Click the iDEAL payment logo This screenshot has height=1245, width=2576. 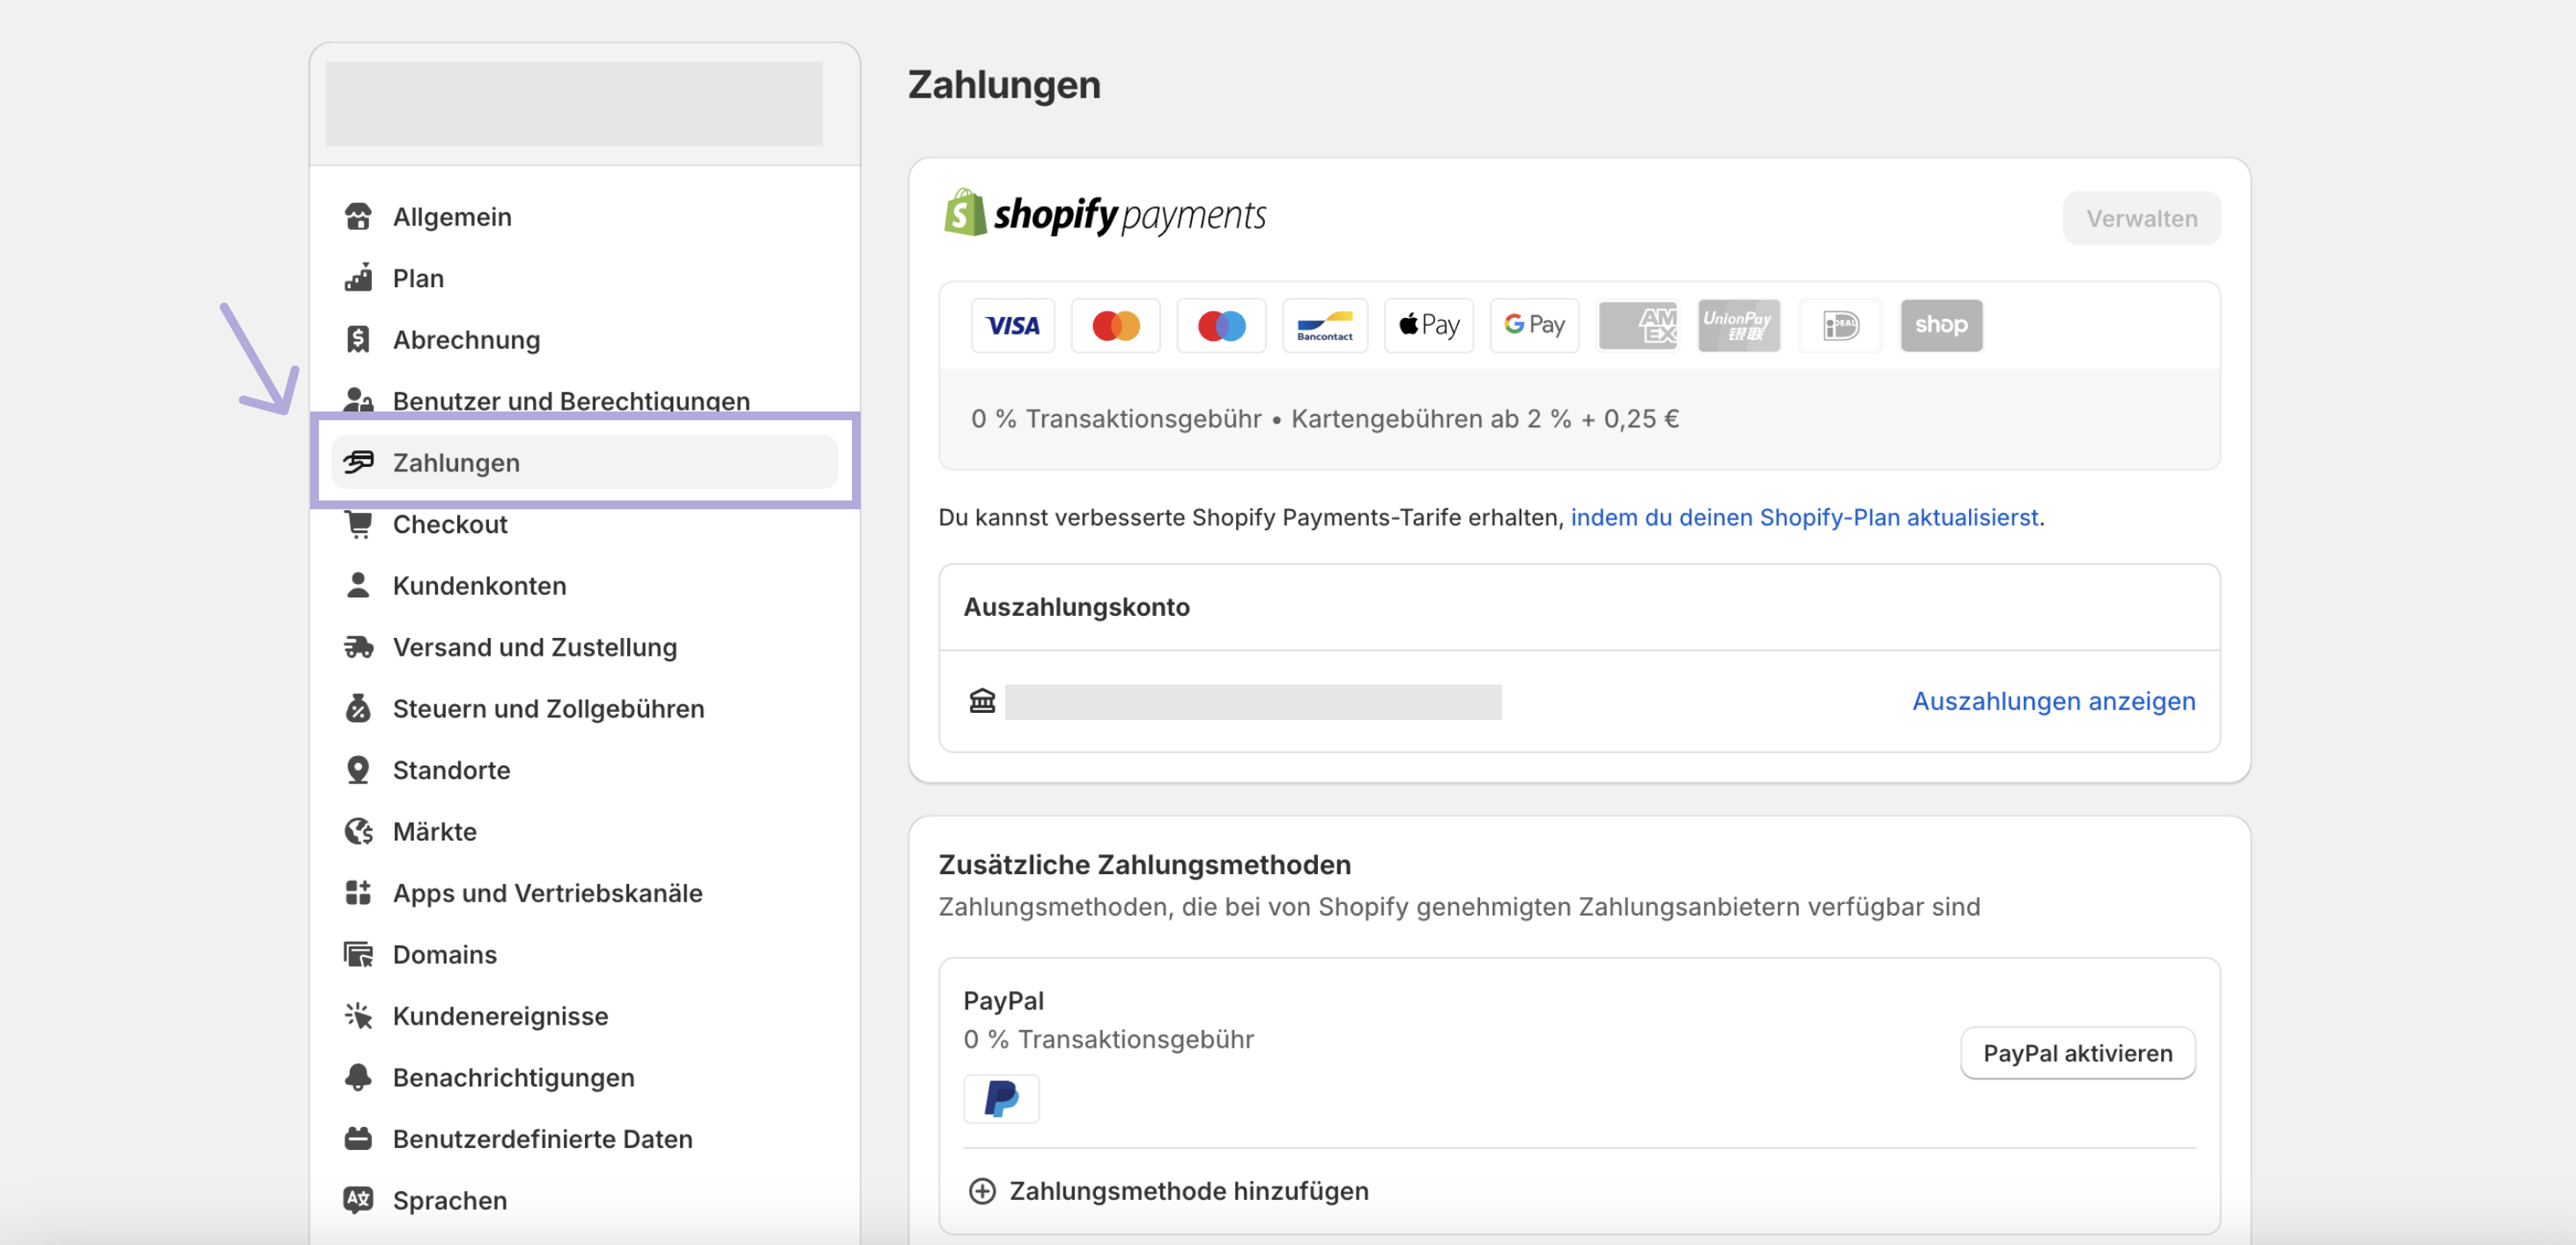pos(1840,325)
